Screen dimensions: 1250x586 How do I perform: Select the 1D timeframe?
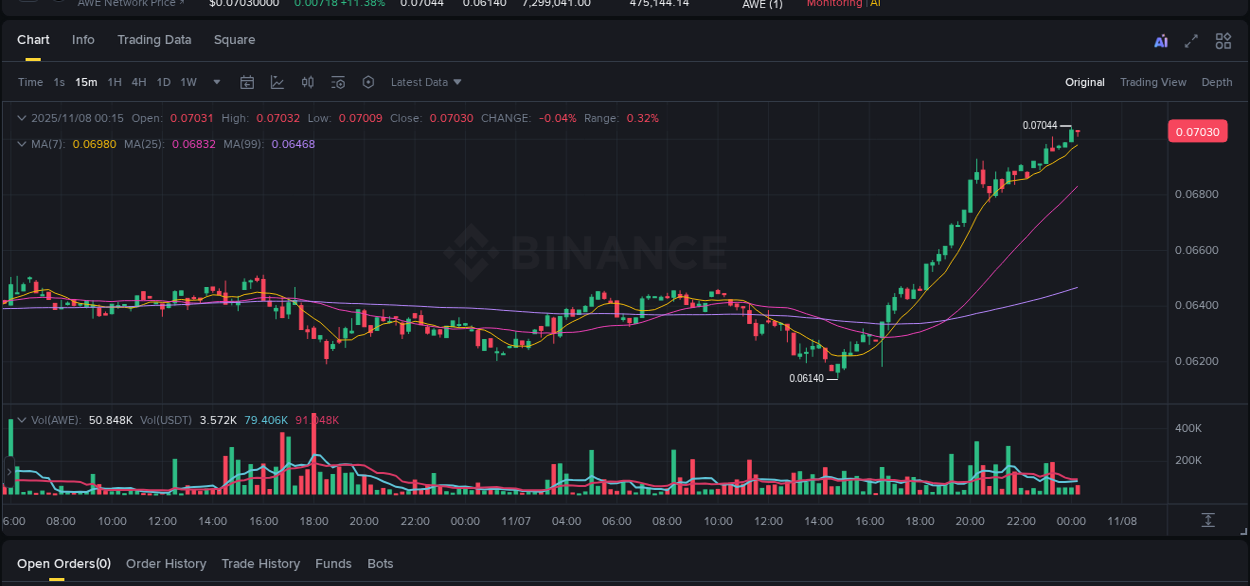tap(163, 82)
